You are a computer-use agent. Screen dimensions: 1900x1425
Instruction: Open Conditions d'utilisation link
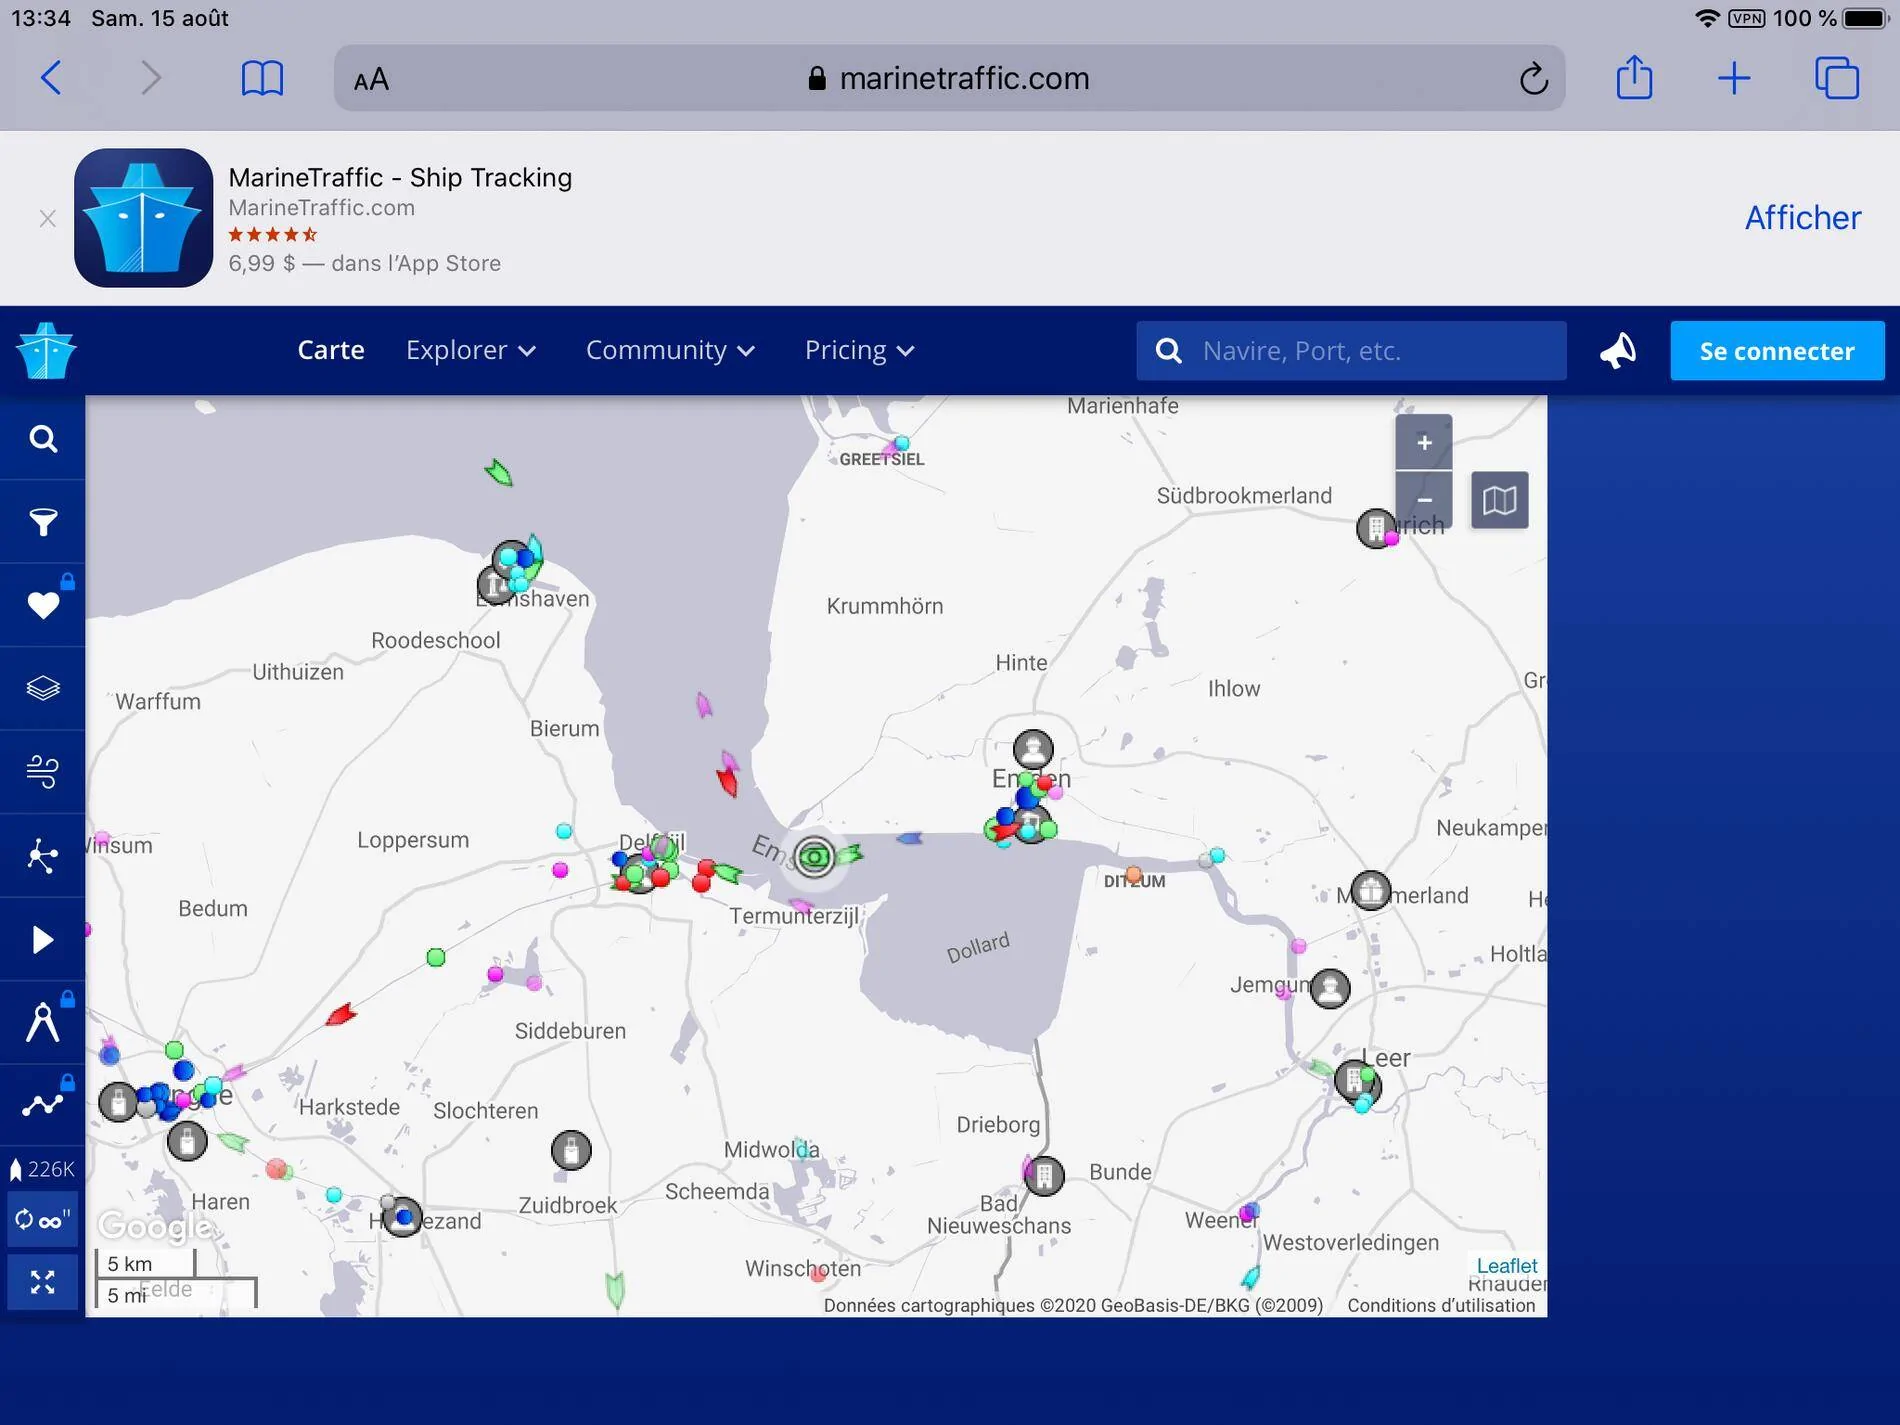[x=1441, y=1305]
